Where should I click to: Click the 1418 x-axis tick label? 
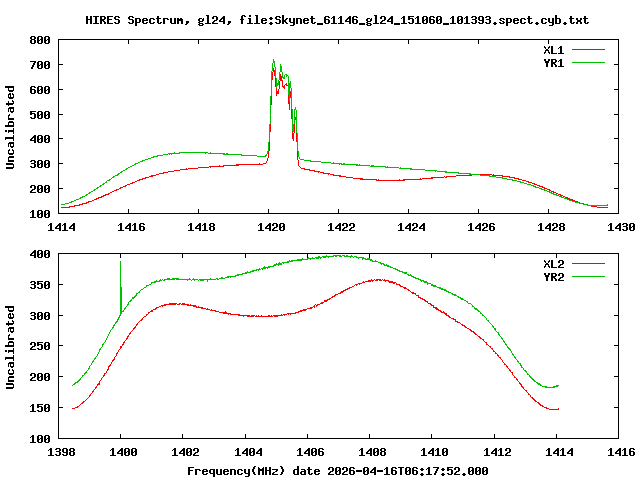pos(201,227)
